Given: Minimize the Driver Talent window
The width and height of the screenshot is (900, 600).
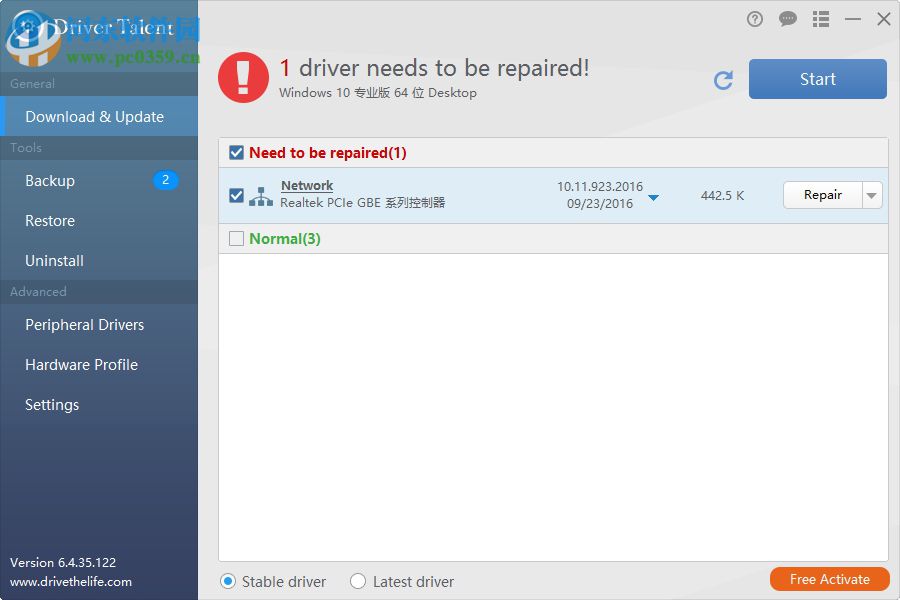Looking at the screenshot, I should pos(853,20).
